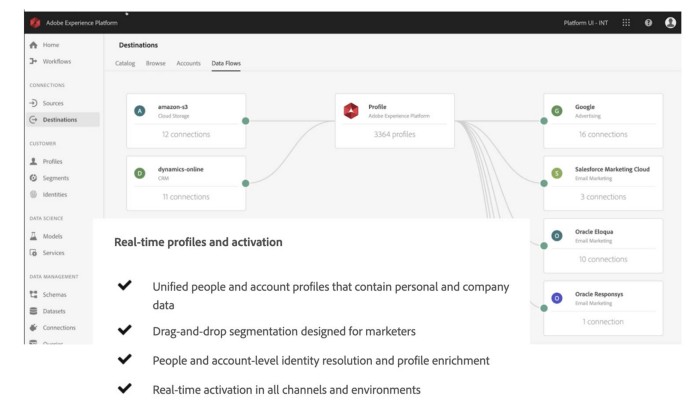
Task: Click the Schemas sidebar icon
Action: (x=33, y=294)
